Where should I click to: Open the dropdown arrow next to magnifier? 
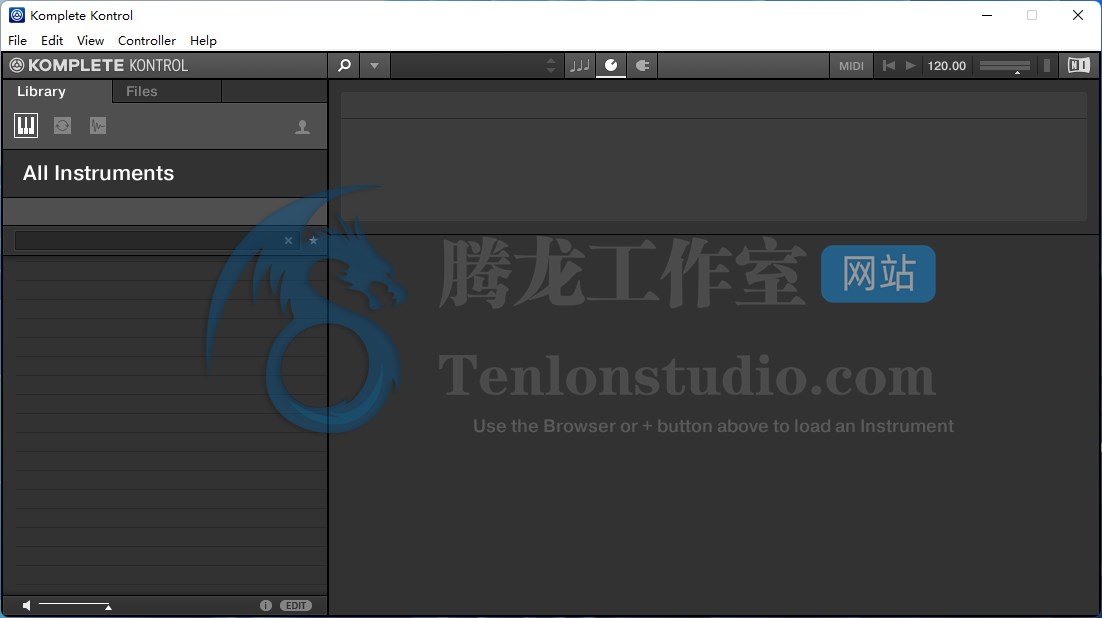(x=375, y=65)
